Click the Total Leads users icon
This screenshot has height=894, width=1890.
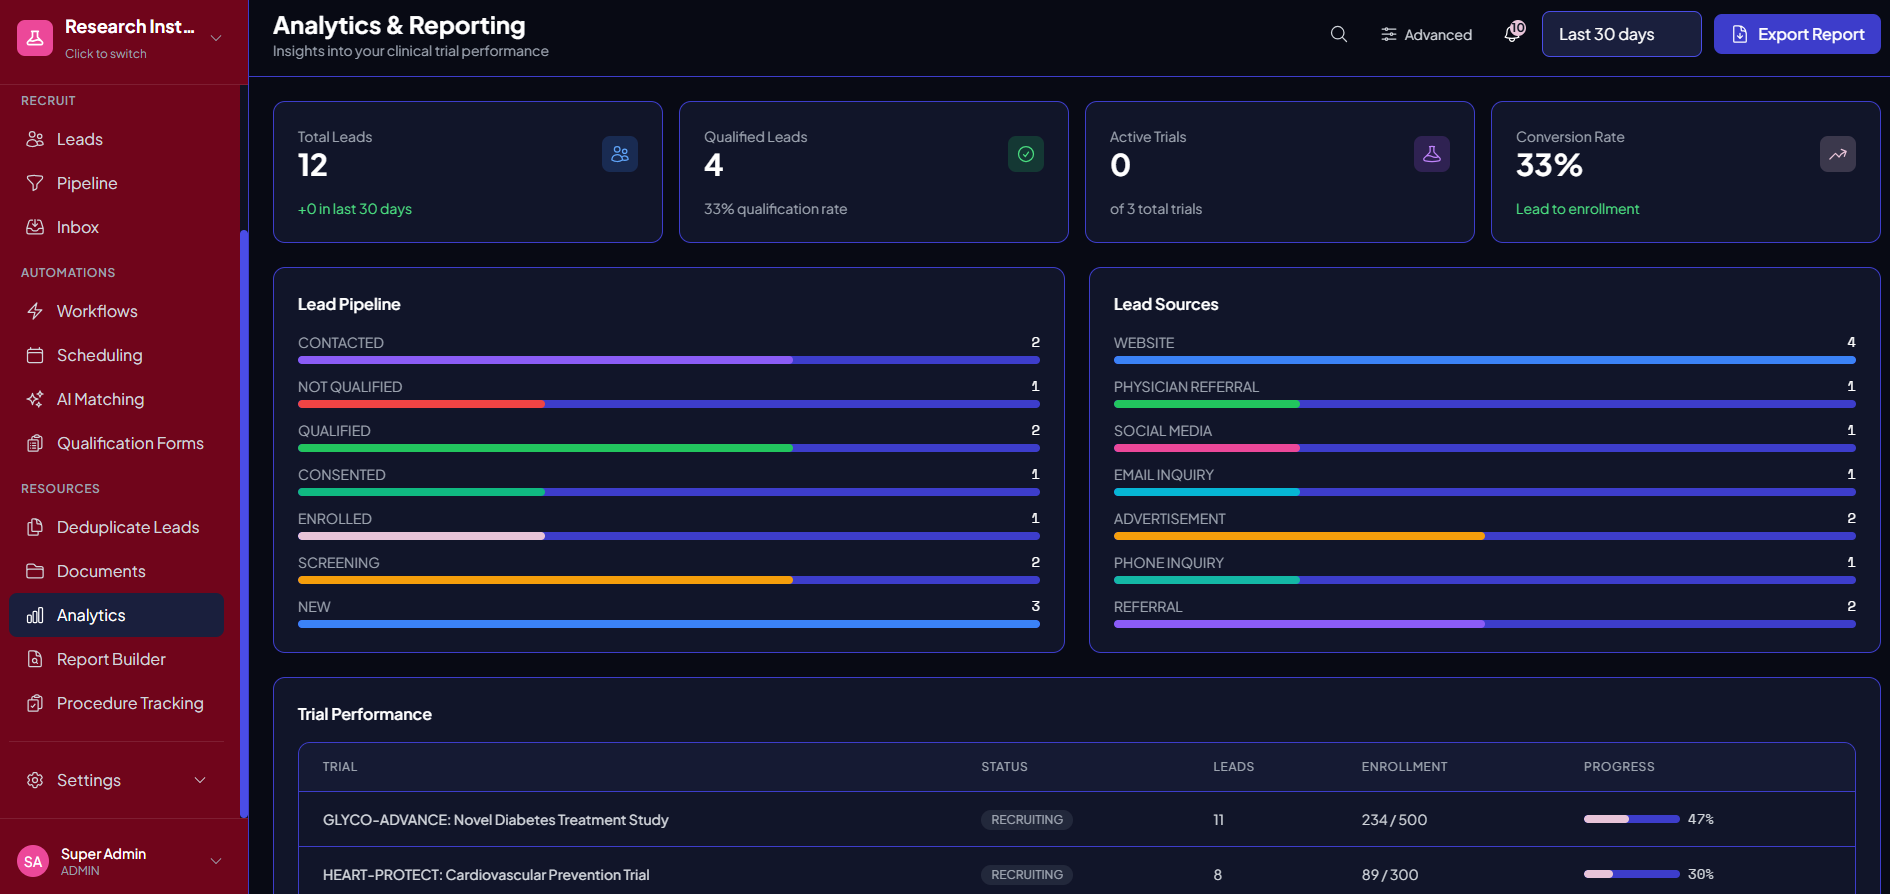(620, 154)
